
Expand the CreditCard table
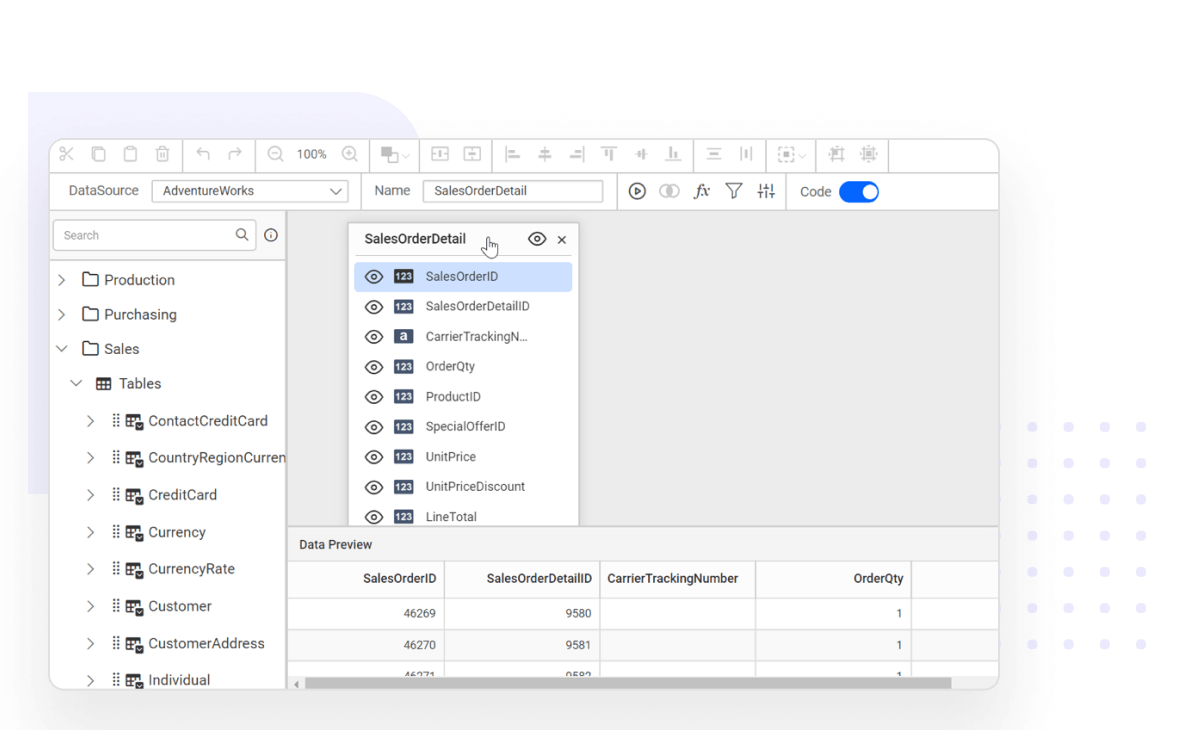pyautogui.click(x=90, y=495)
